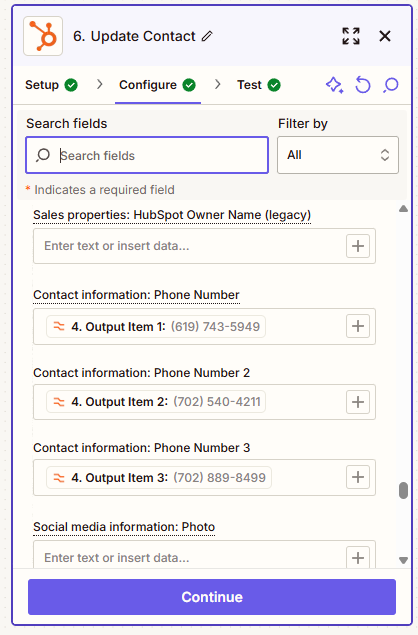418x635 pixels.
Task: Click the Continue button
Action: coord(212,597)
